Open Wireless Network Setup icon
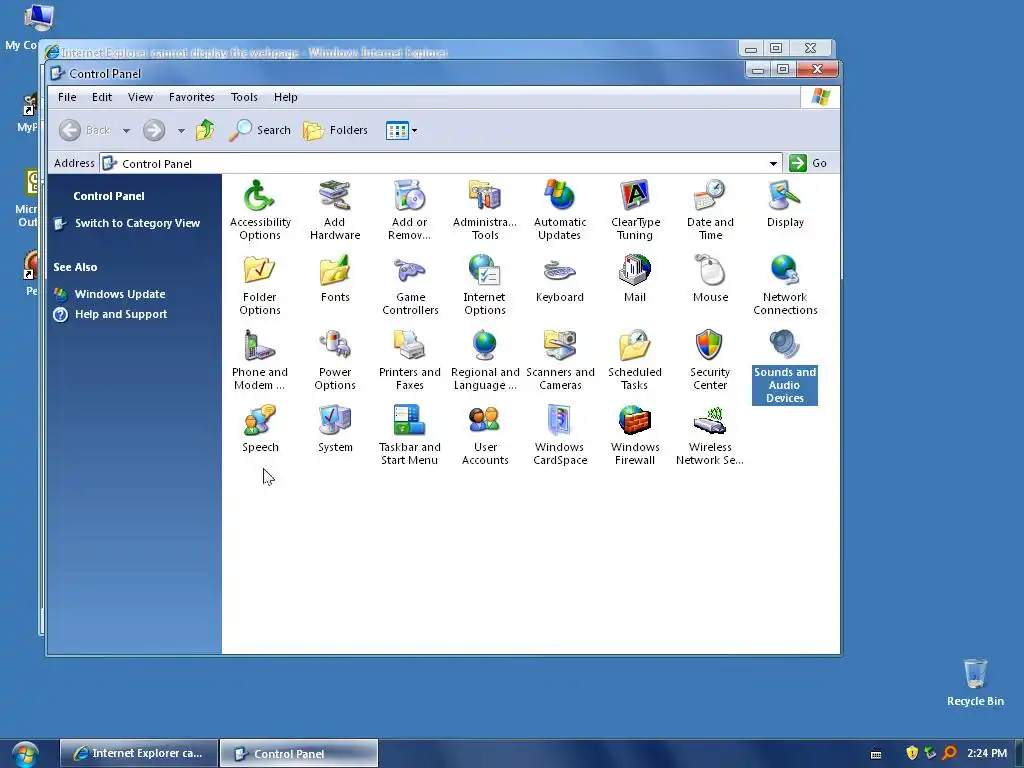 [x=710, y=436]
